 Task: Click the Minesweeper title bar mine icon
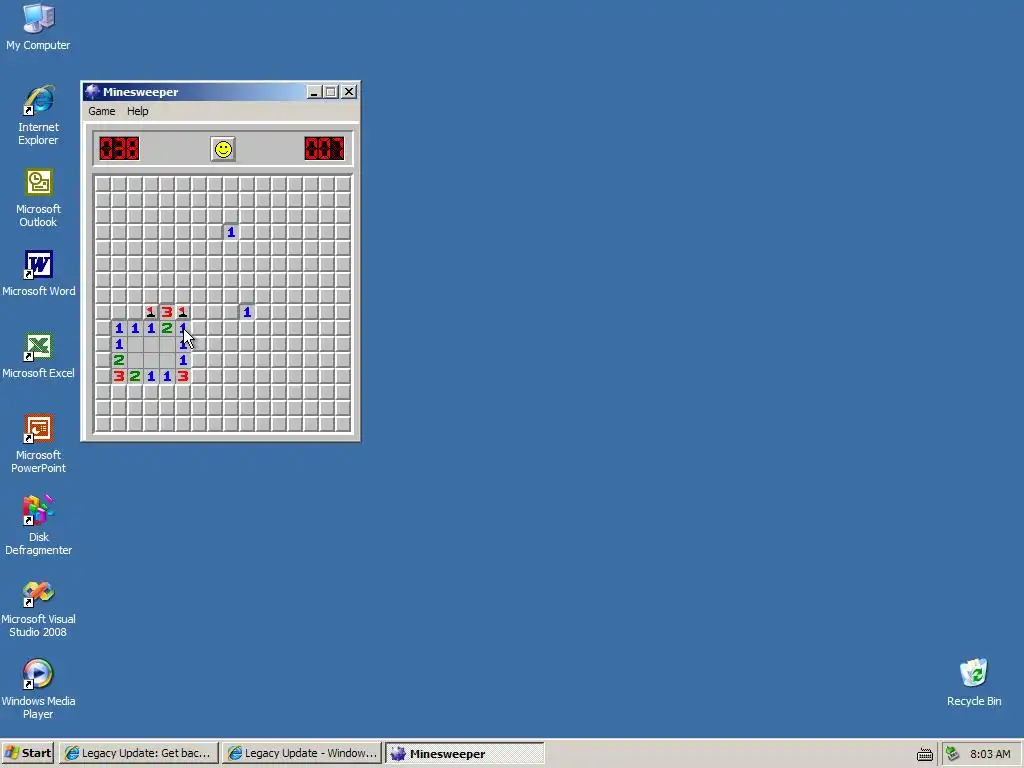[x=93, y=91]
